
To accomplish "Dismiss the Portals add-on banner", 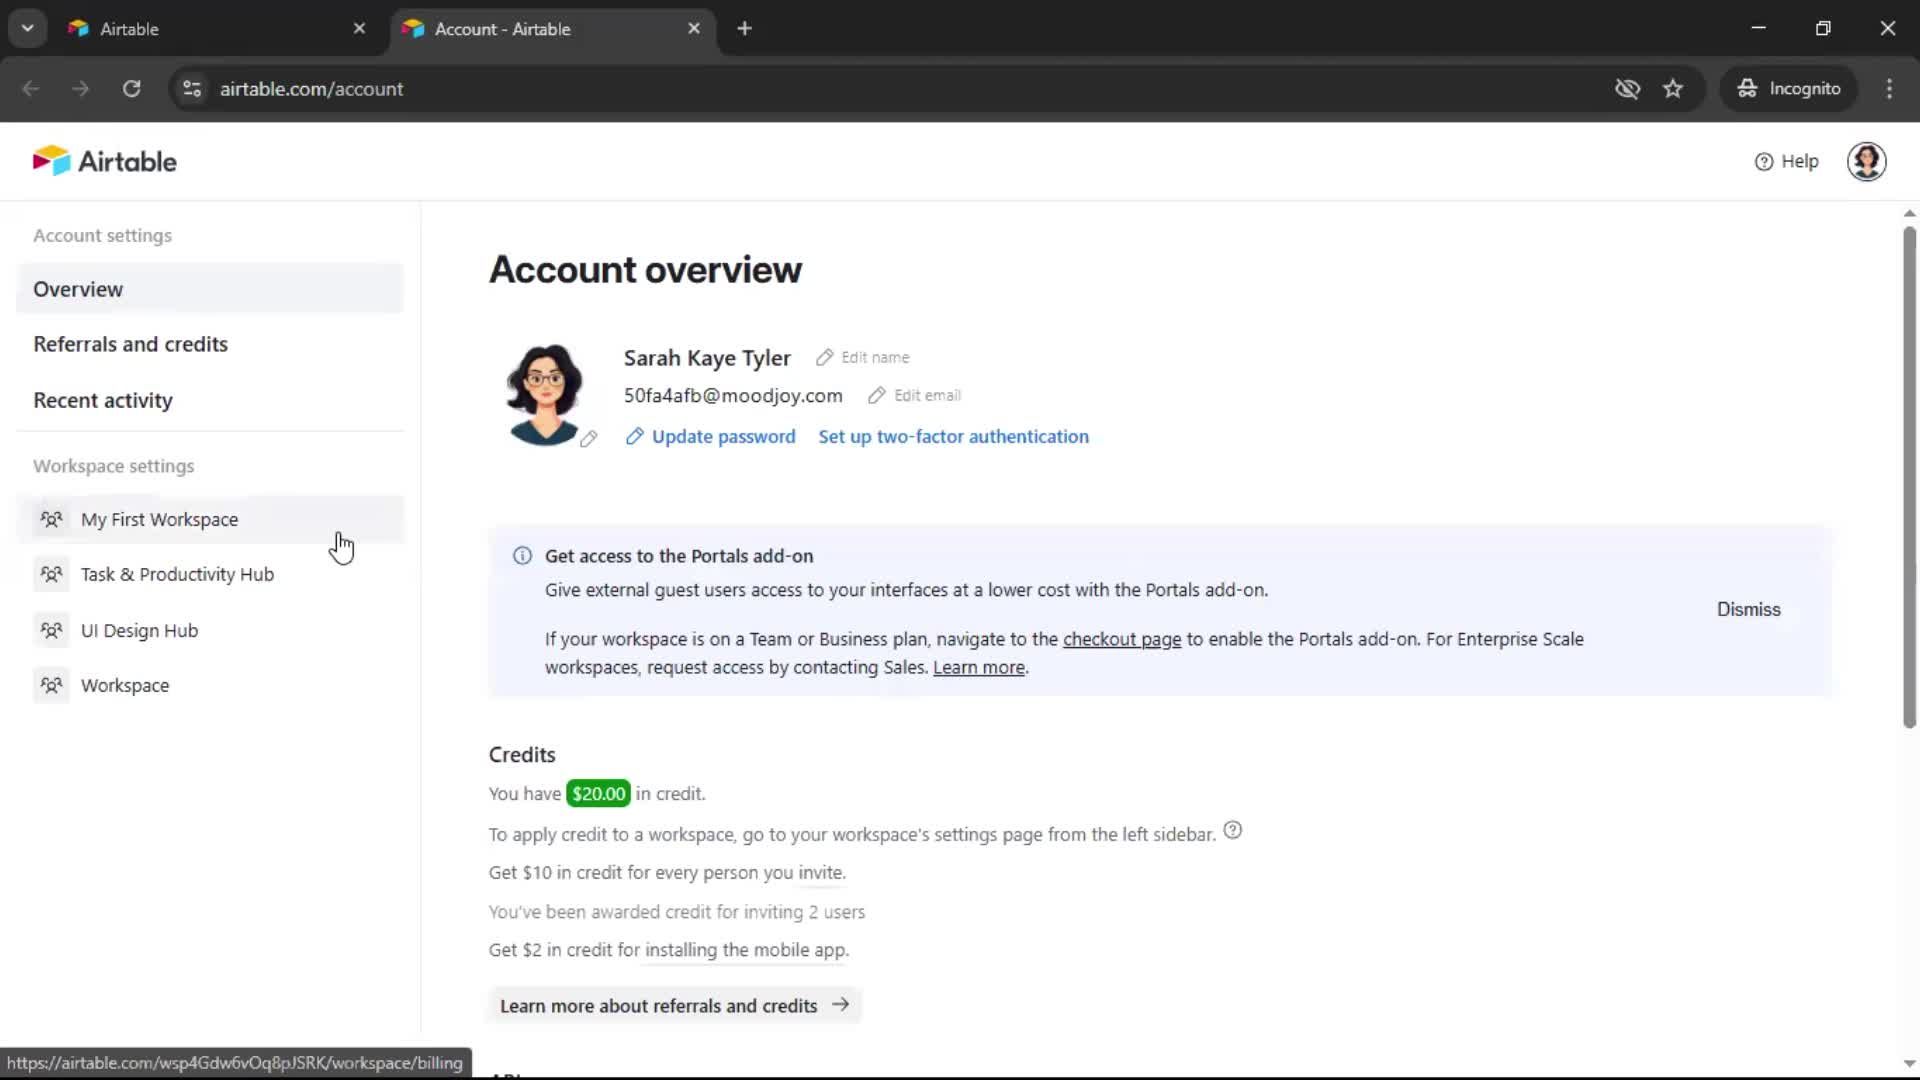I will (x=1748, y=609).
